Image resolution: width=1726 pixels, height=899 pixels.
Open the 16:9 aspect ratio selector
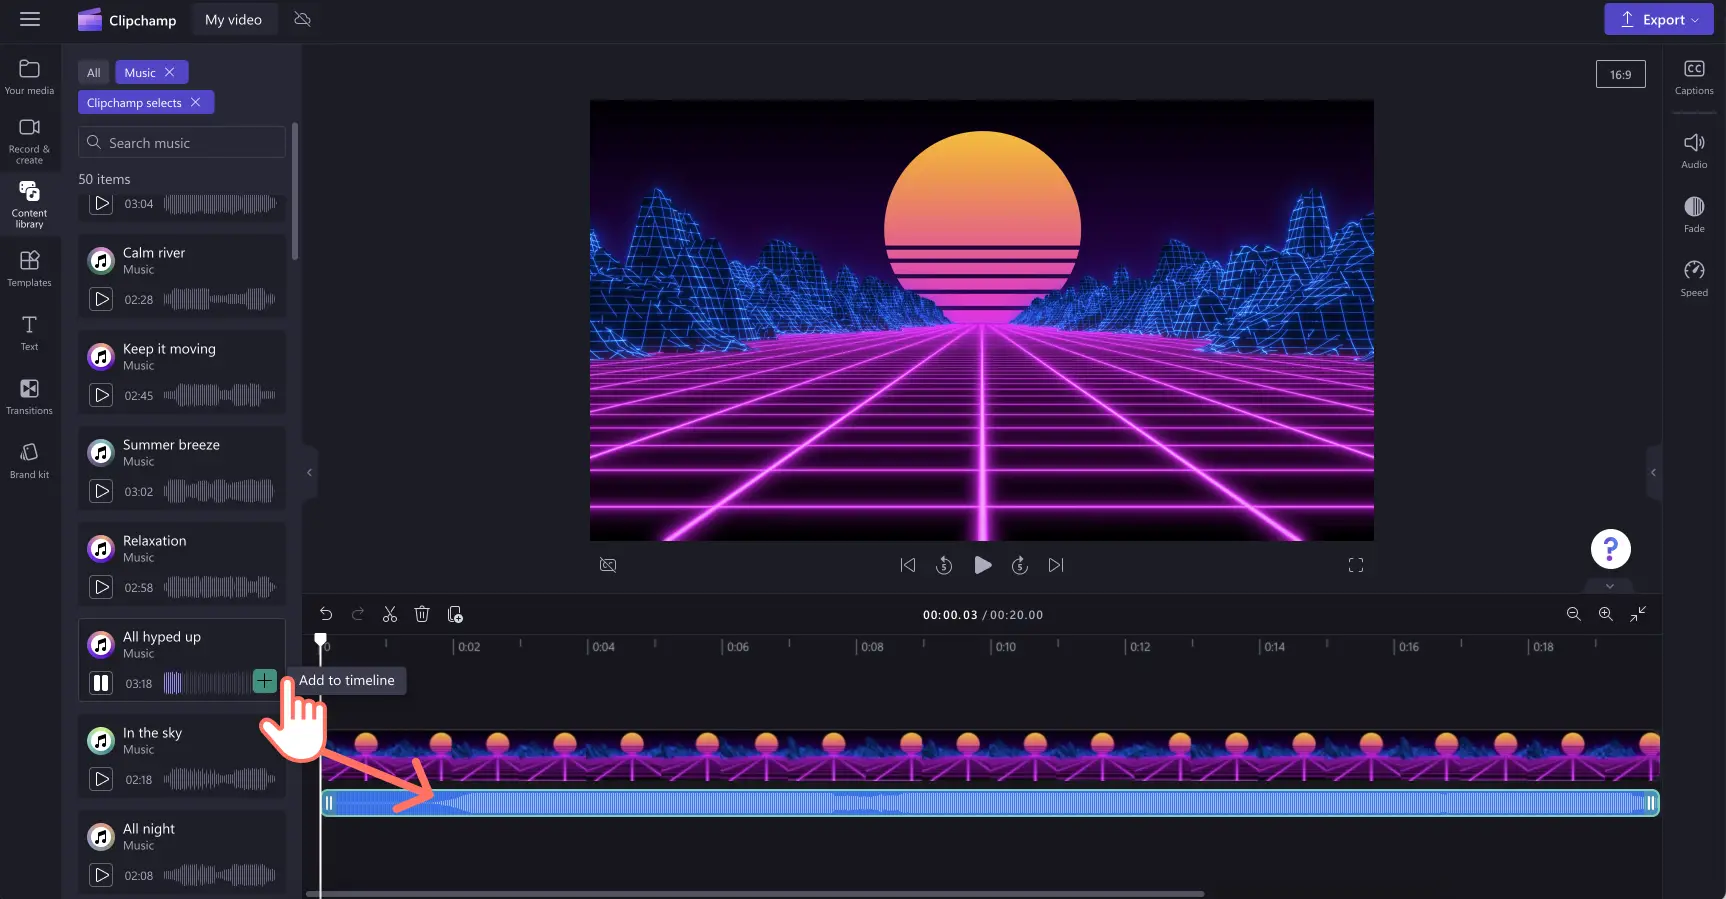point(1620,74)
